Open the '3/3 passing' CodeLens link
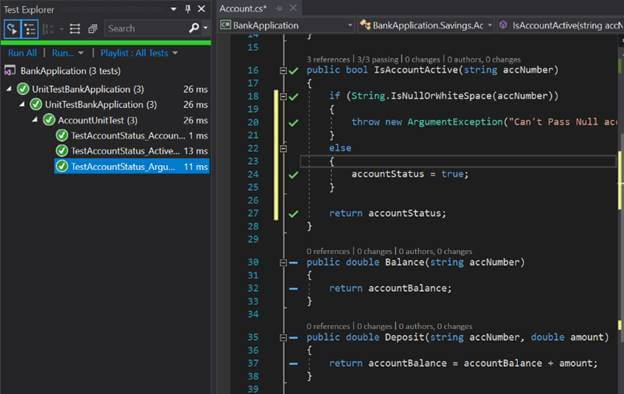624x394 pixels. click(378, 59)
